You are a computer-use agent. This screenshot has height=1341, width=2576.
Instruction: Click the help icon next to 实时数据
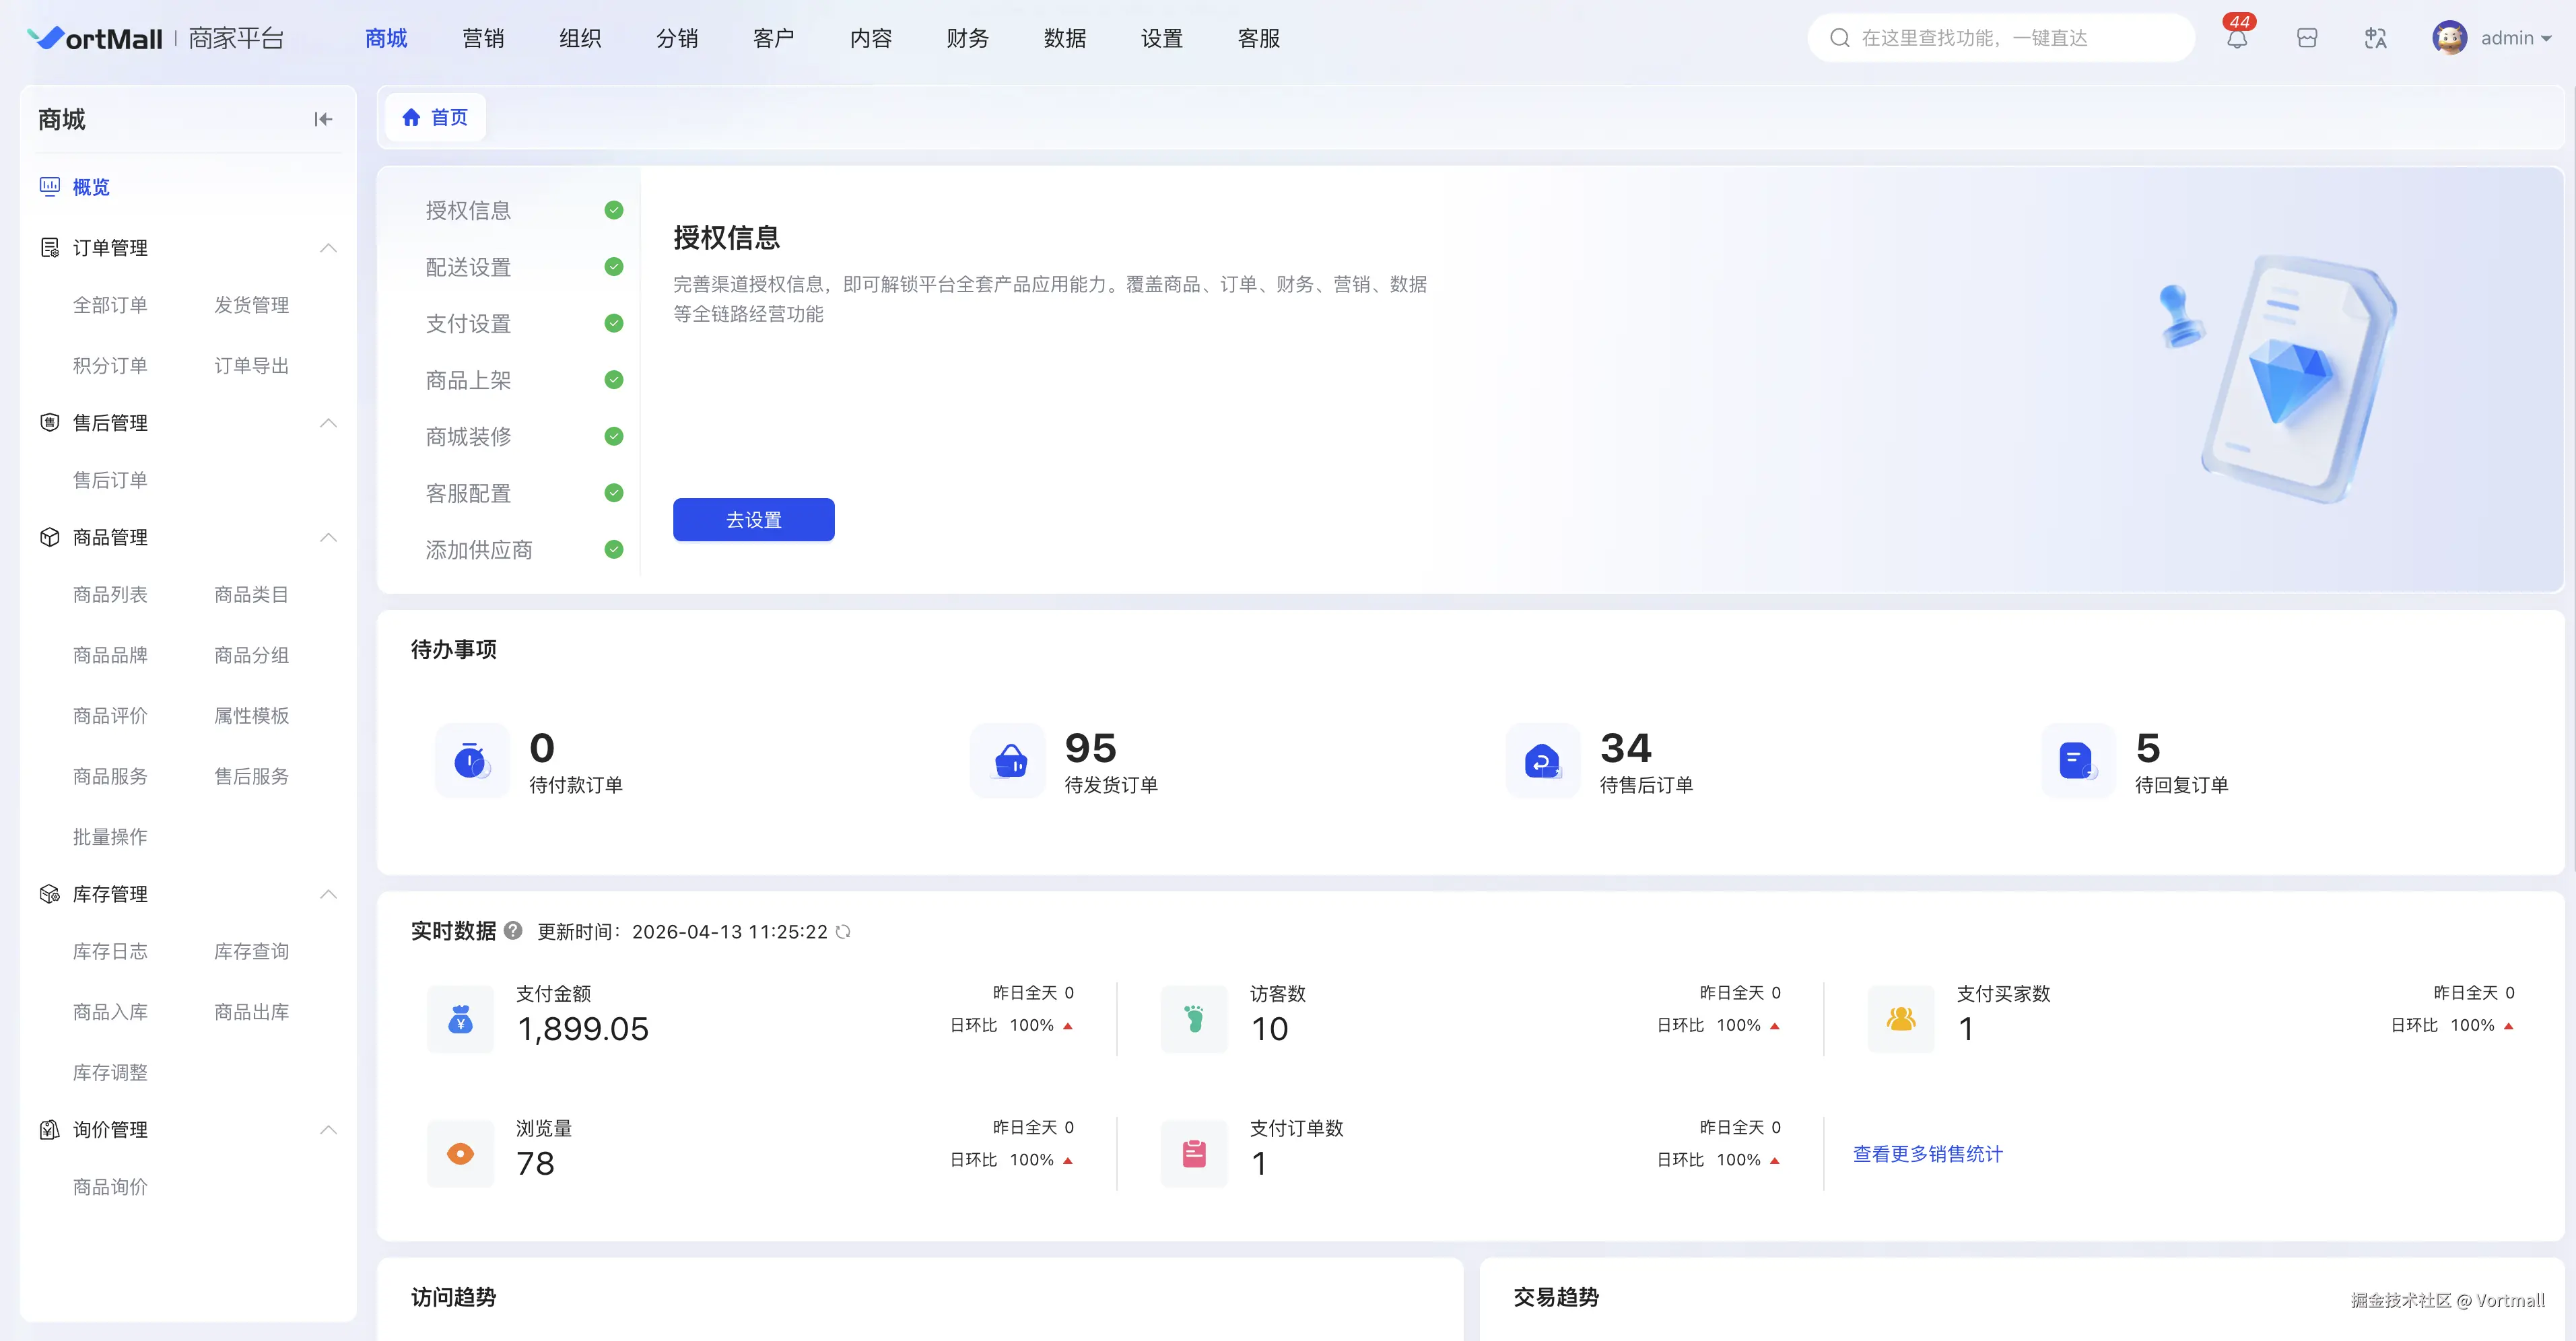513,930
